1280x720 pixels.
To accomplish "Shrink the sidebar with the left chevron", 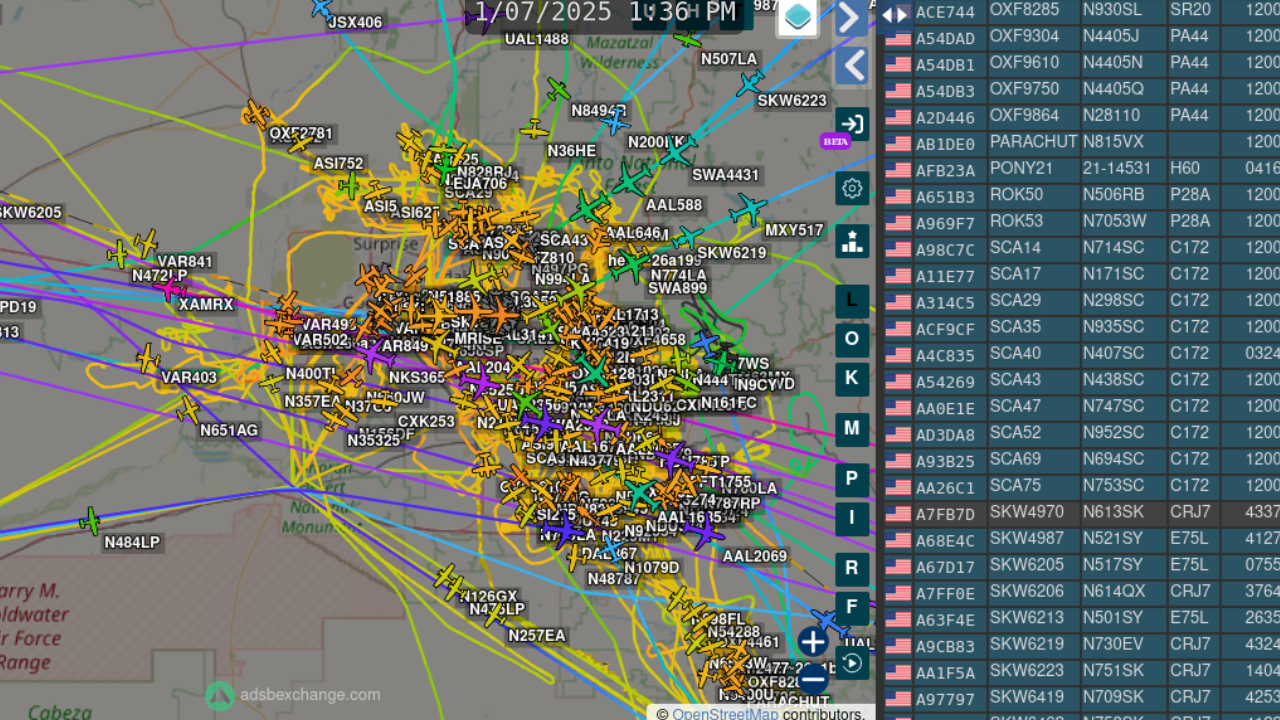I will [x=852, y=66].
